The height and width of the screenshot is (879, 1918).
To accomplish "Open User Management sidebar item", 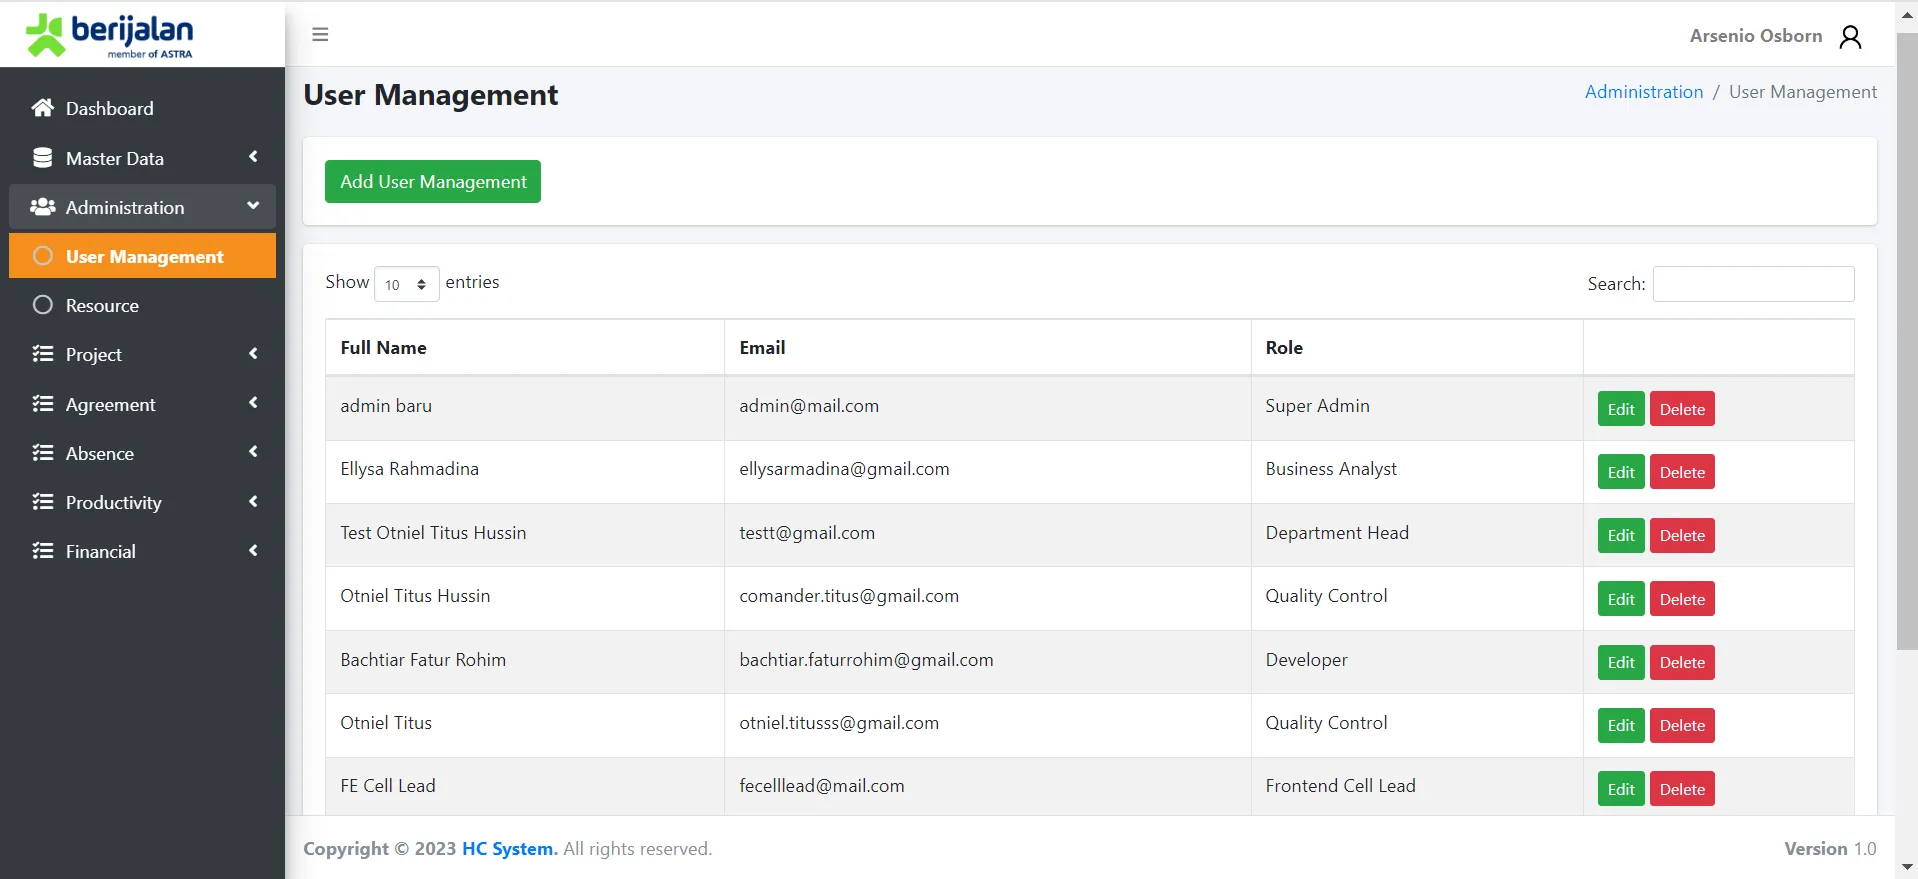I will pyautogui.click(x=143, y=257).
